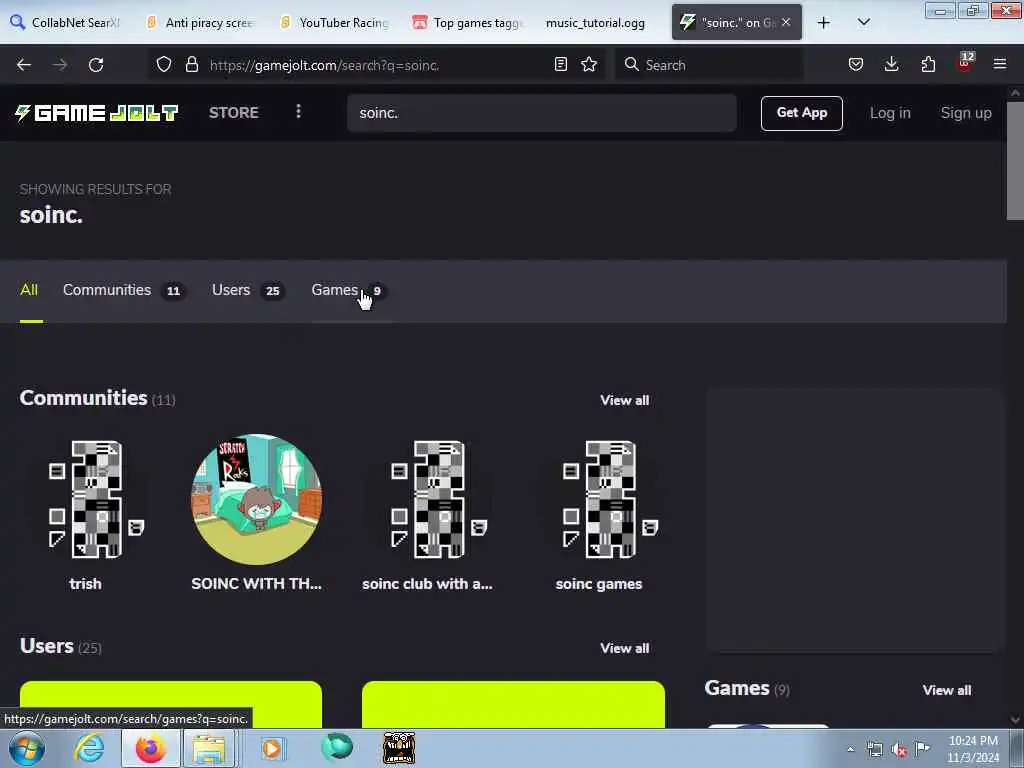This screenshot has height=768, width=1024.
Task: Click the Firefox taskbar icon
Action: coord(150,748)
